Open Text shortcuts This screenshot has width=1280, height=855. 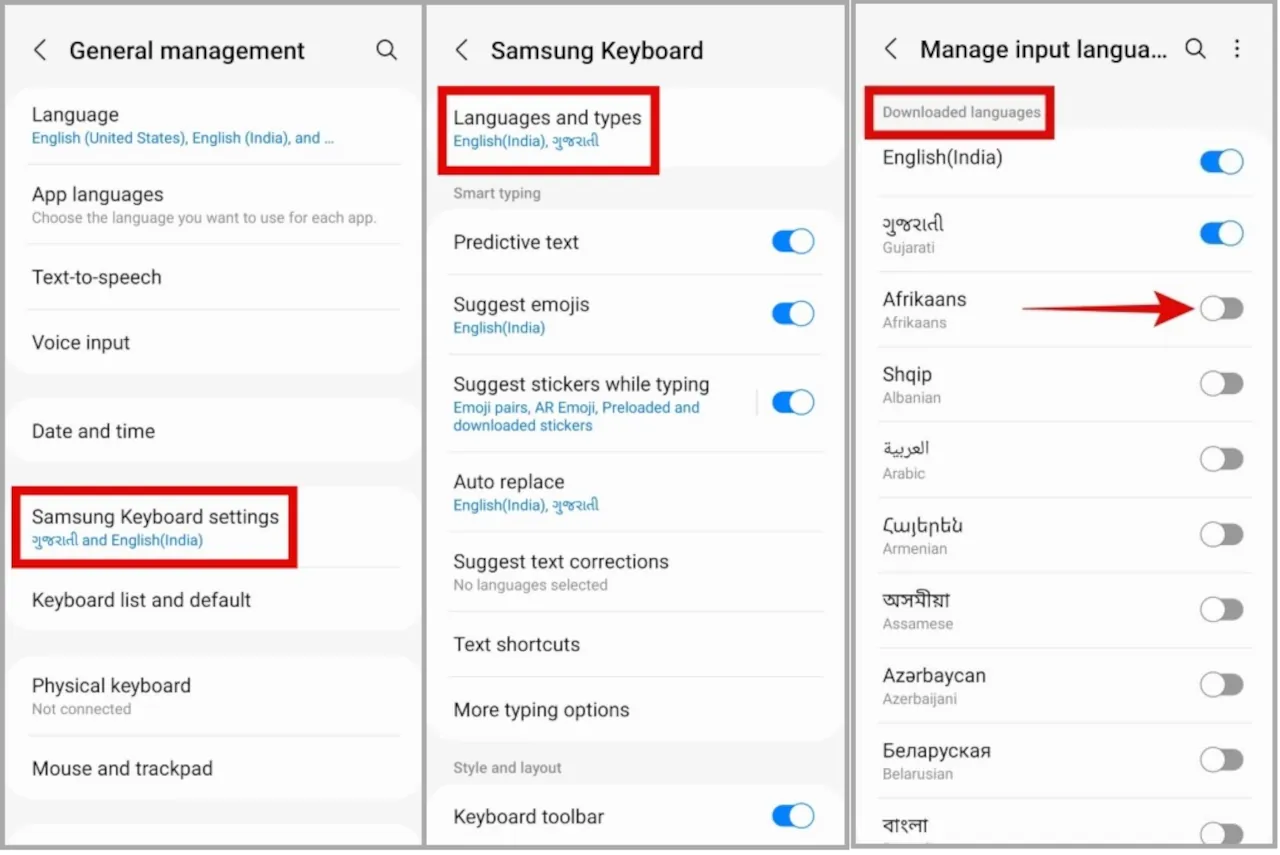636,644
